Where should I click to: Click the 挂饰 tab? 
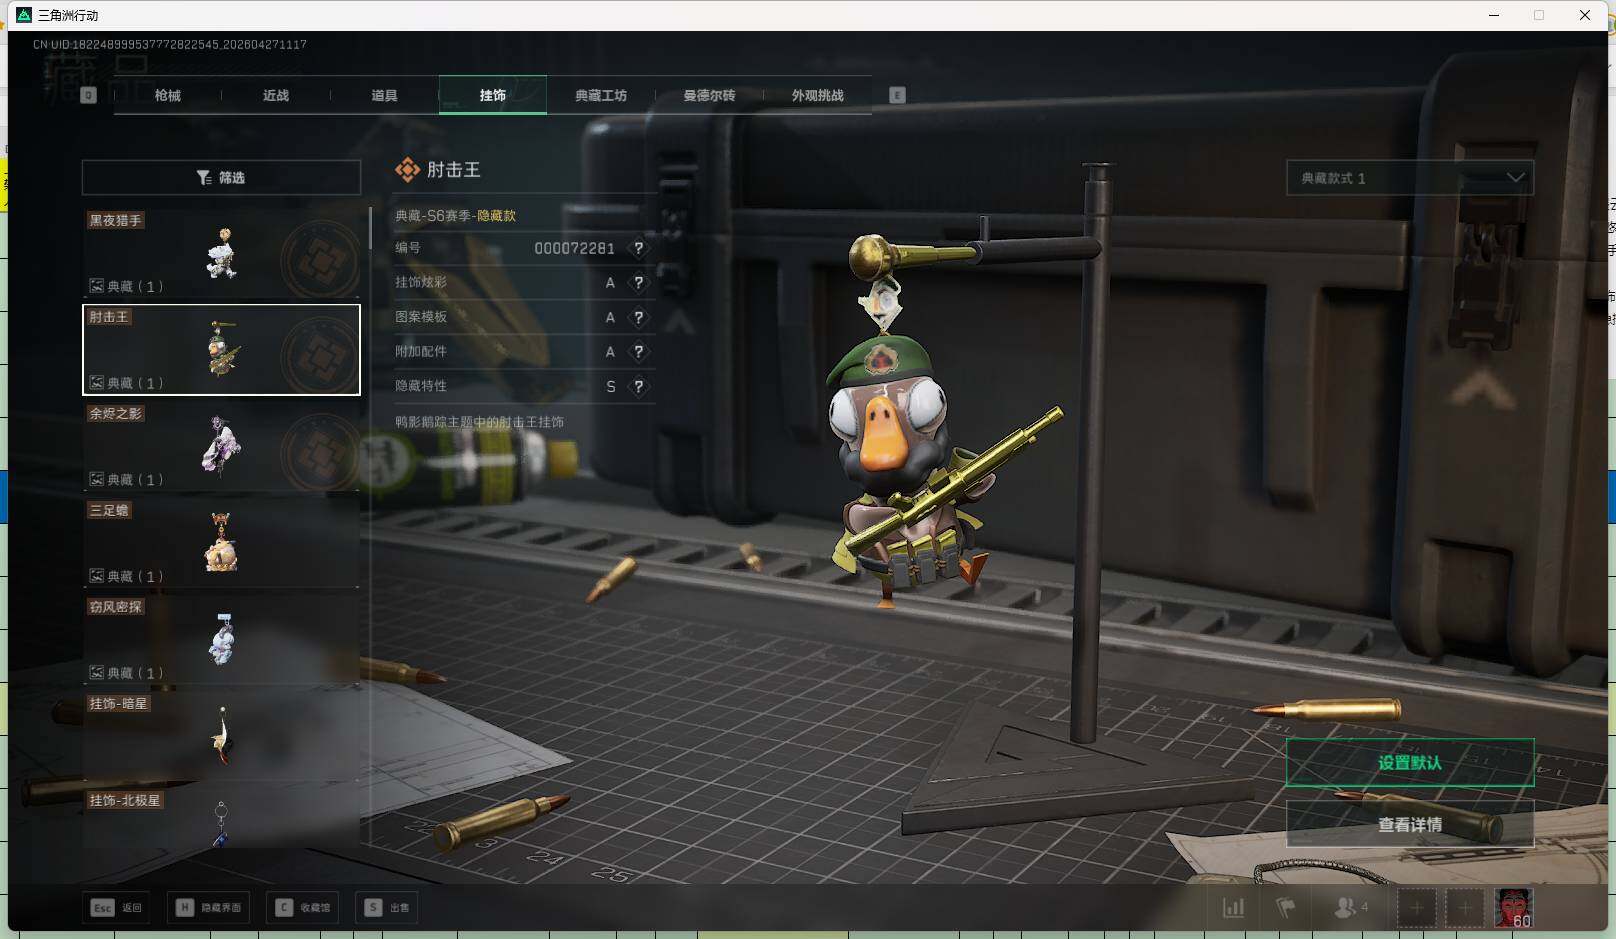493,95
